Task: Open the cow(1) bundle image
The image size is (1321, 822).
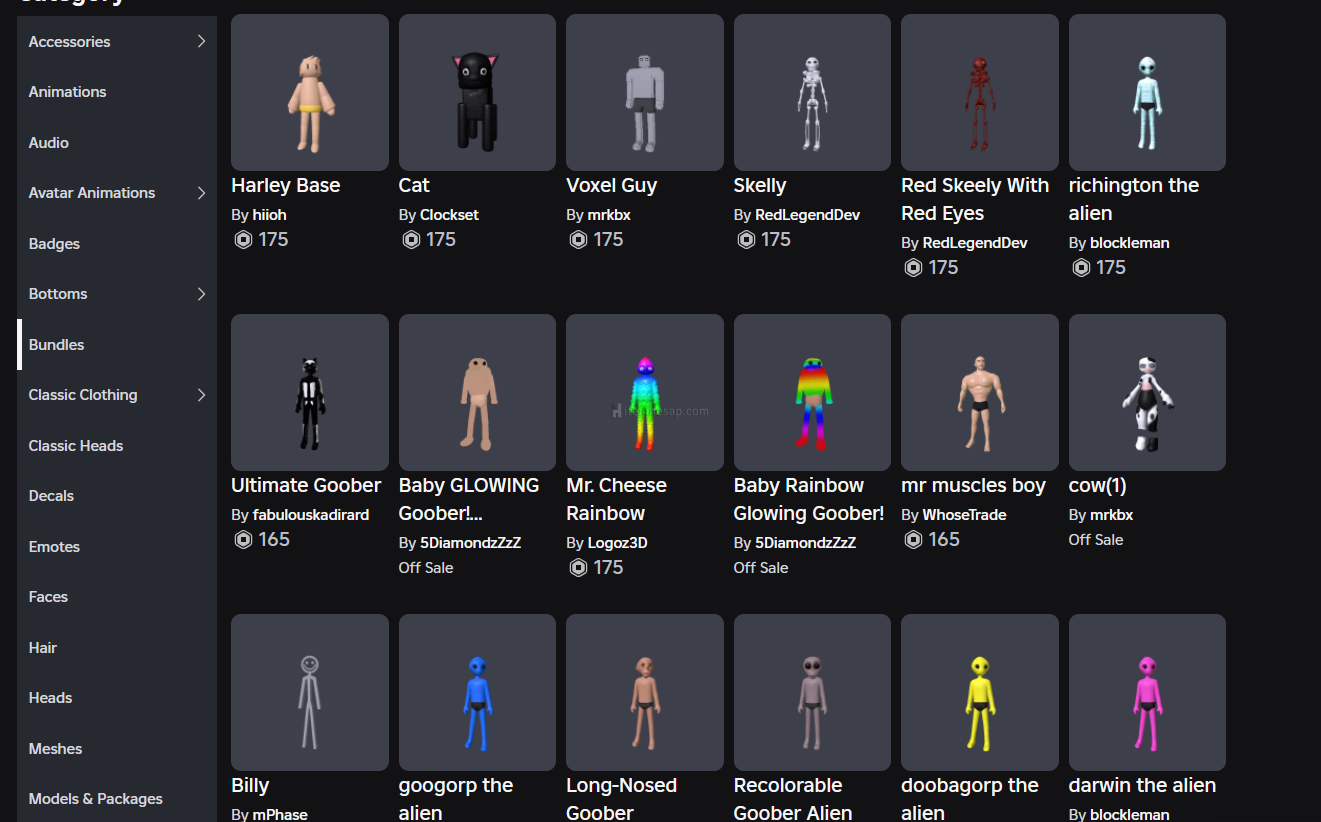Action: tap(1146, 392)
